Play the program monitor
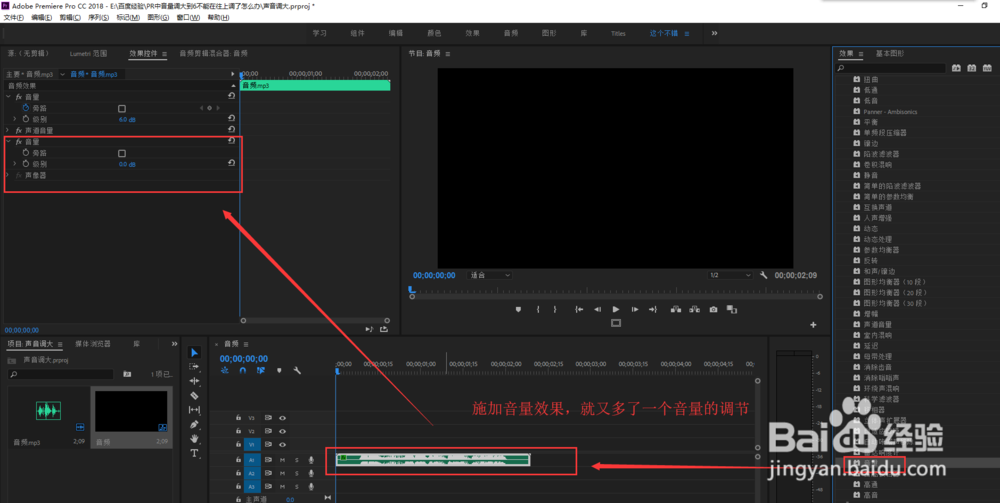Image resolution: width=1000 pixels, height=503 pixels. click(x=615, y=309)
